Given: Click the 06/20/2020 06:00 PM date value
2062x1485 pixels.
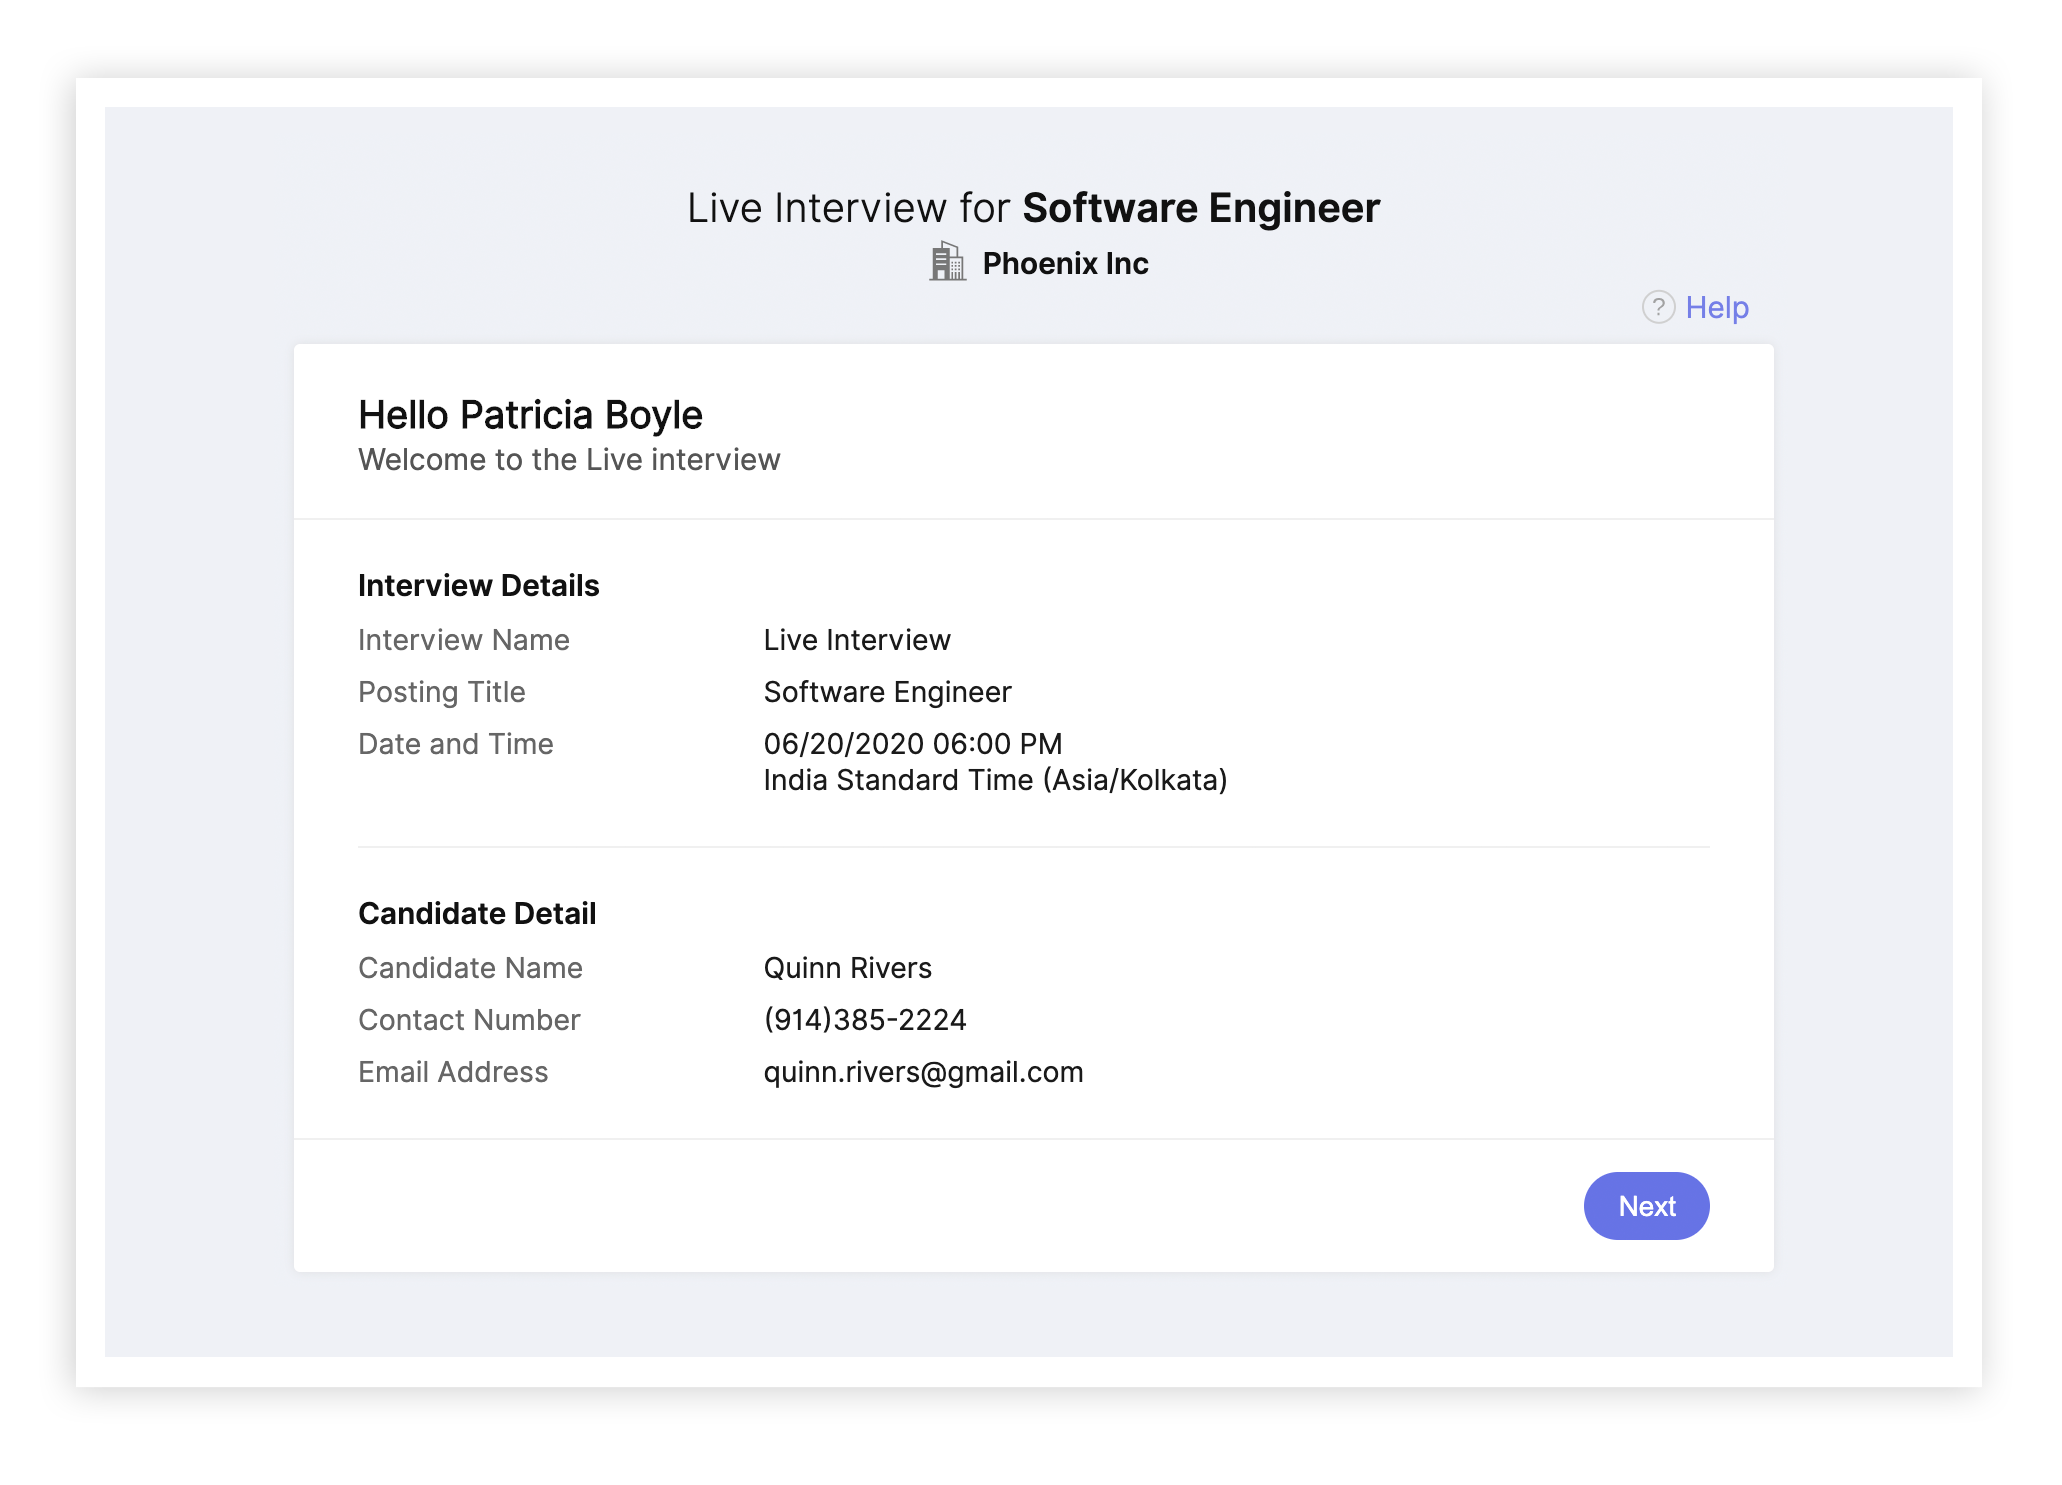Looking at the screenshot, I should 912,744.
